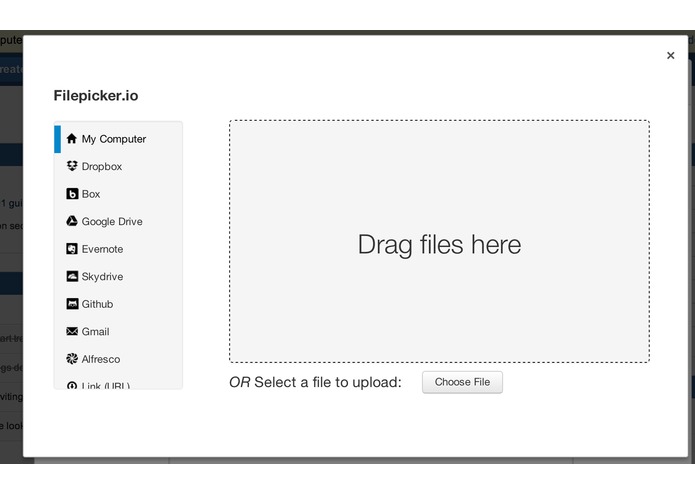Click the Filepicker.io title text
The width and height of the screenshot is (695, 494).
pos(96,96)
